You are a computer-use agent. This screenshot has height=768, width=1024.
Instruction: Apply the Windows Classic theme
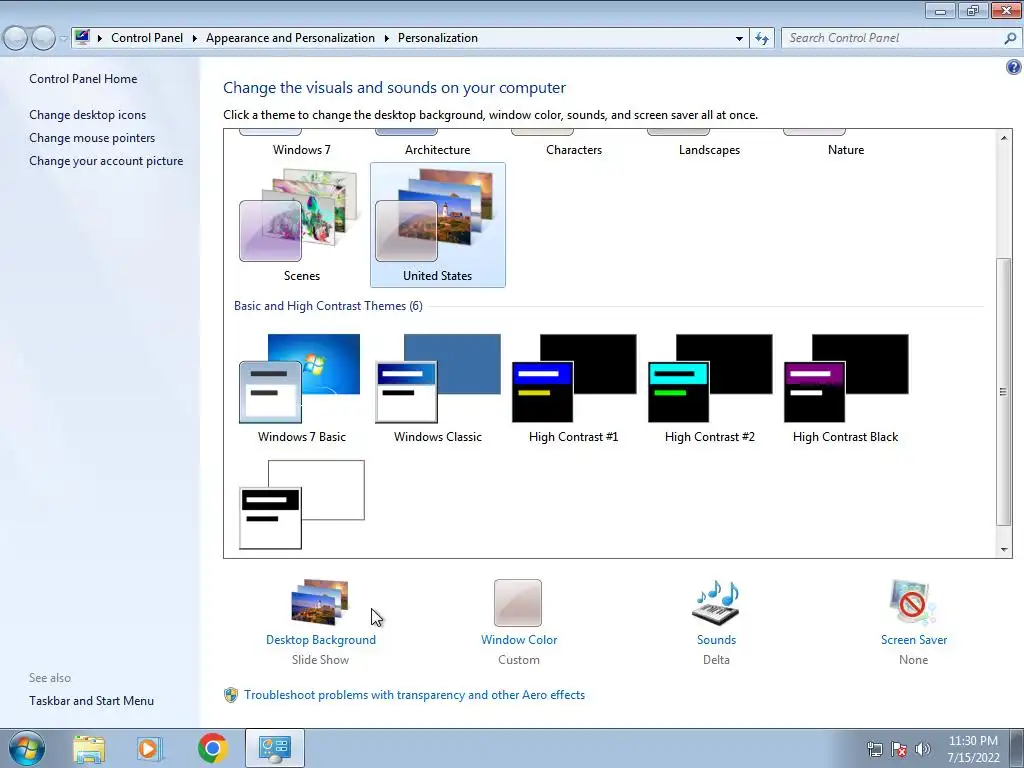click(x=438, y=389)
